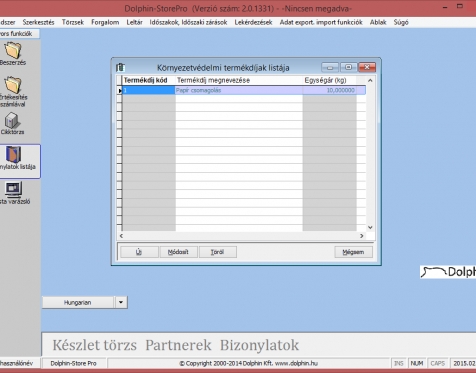Click the list's scroll left arrow

[x=121, y=236]
